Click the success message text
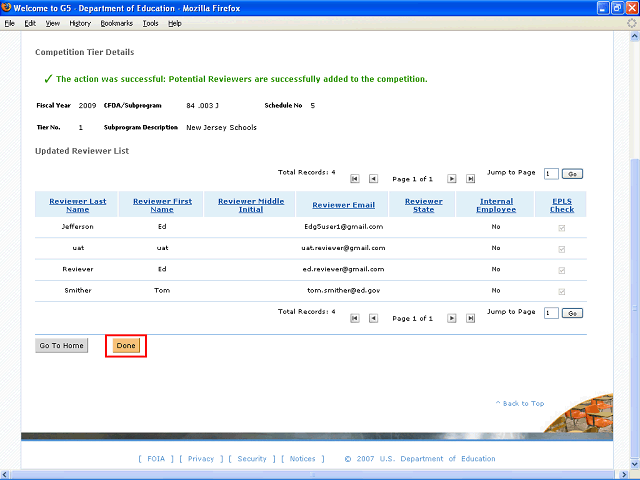Viewport: 640px width, 480px height. coord(242,79)
